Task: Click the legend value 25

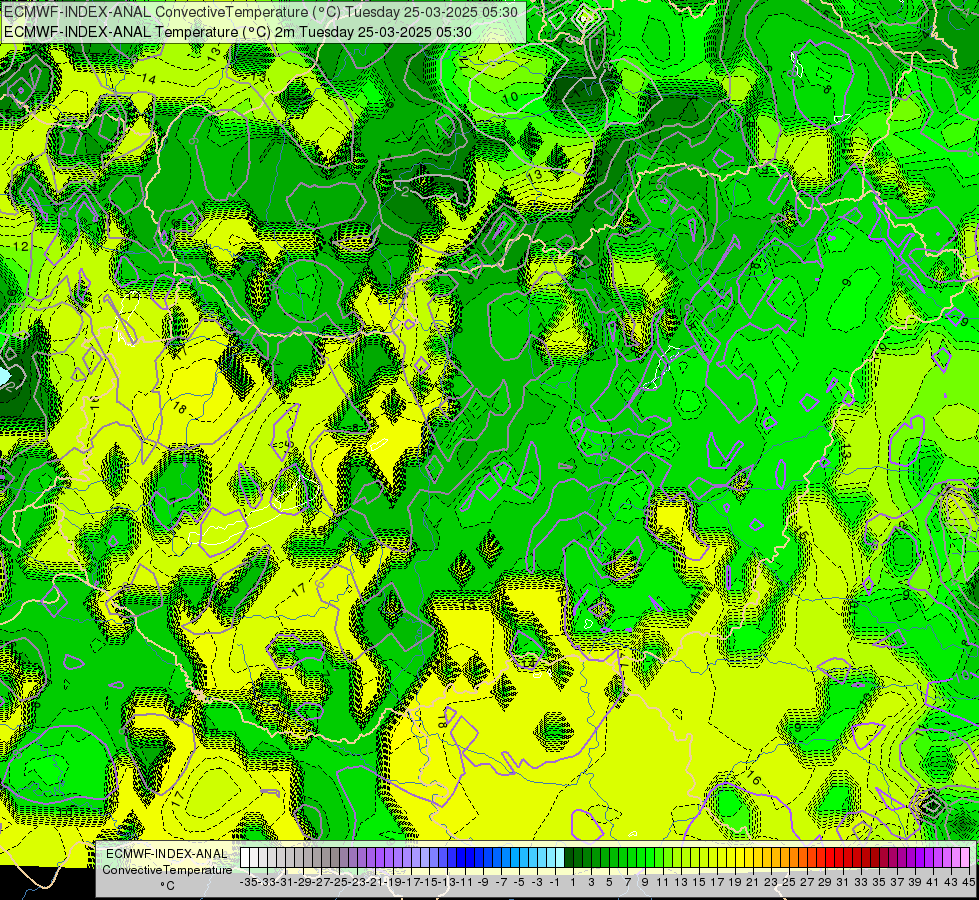Action: pyautogui.click(x=789, y=882)
